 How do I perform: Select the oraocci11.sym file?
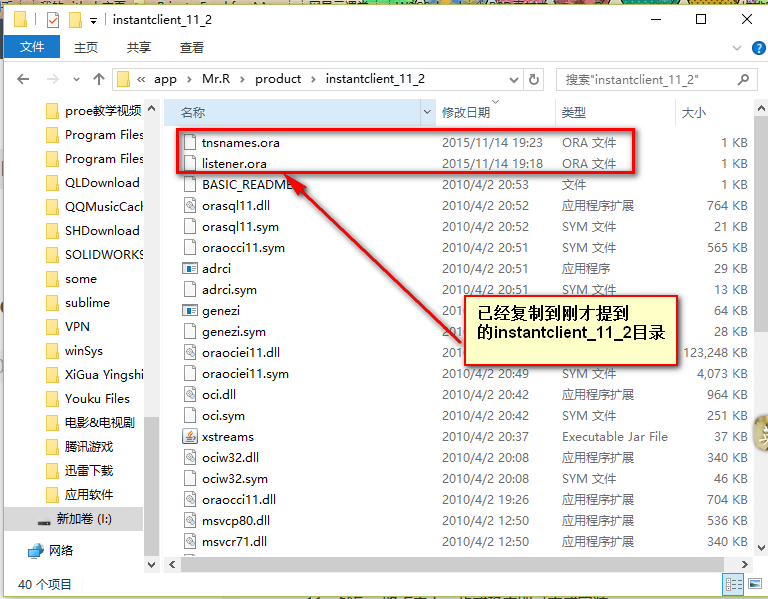pos(243,248)
